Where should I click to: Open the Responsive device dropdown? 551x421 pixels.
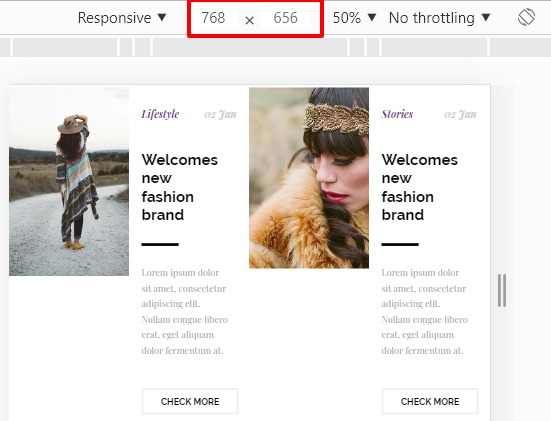tap(122, 18)
